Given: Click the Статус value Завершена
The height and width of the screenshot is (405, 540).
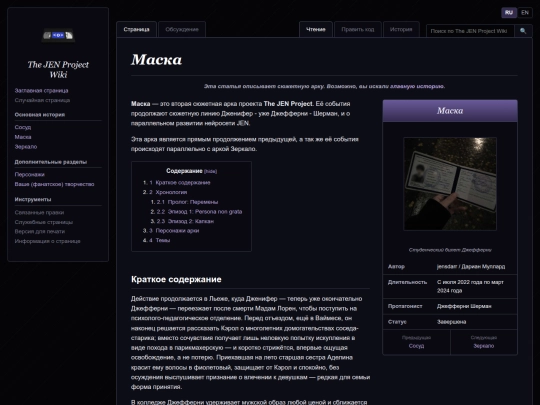Looking at the screenshot, I should tap(451, 322).
